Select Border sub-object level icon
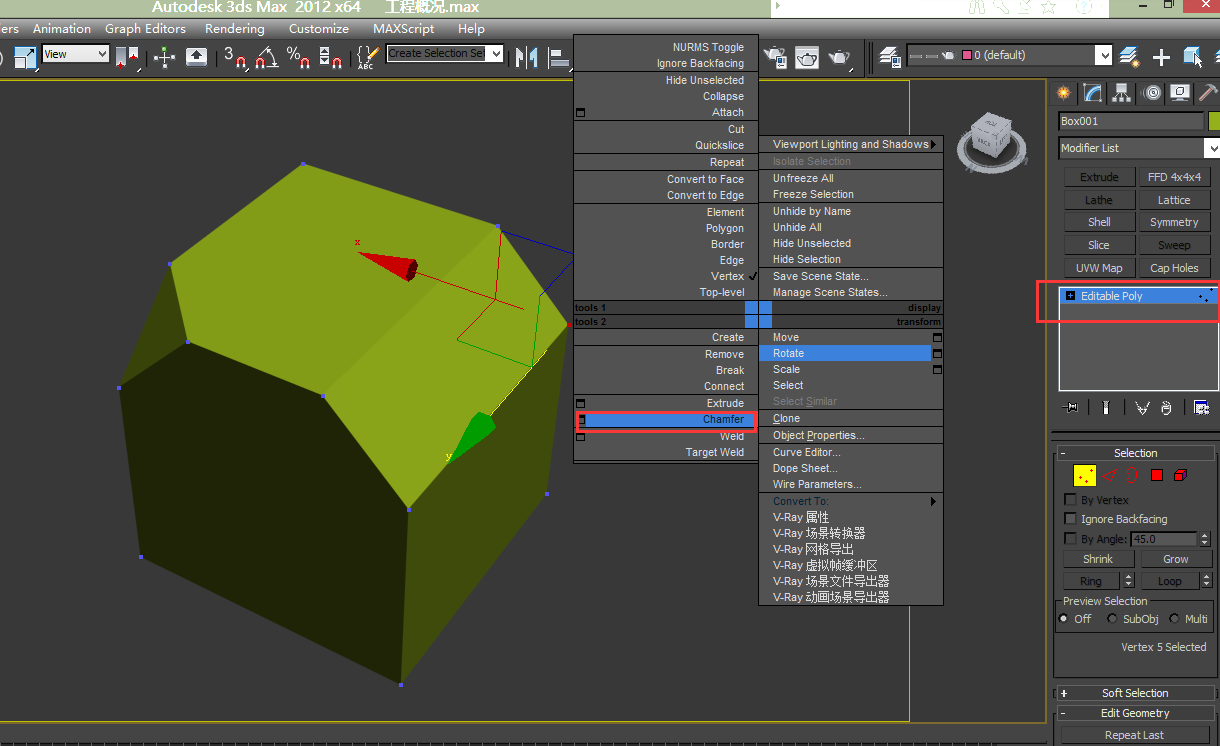Screen dimensions: 1220x746 coord(1133,475)
